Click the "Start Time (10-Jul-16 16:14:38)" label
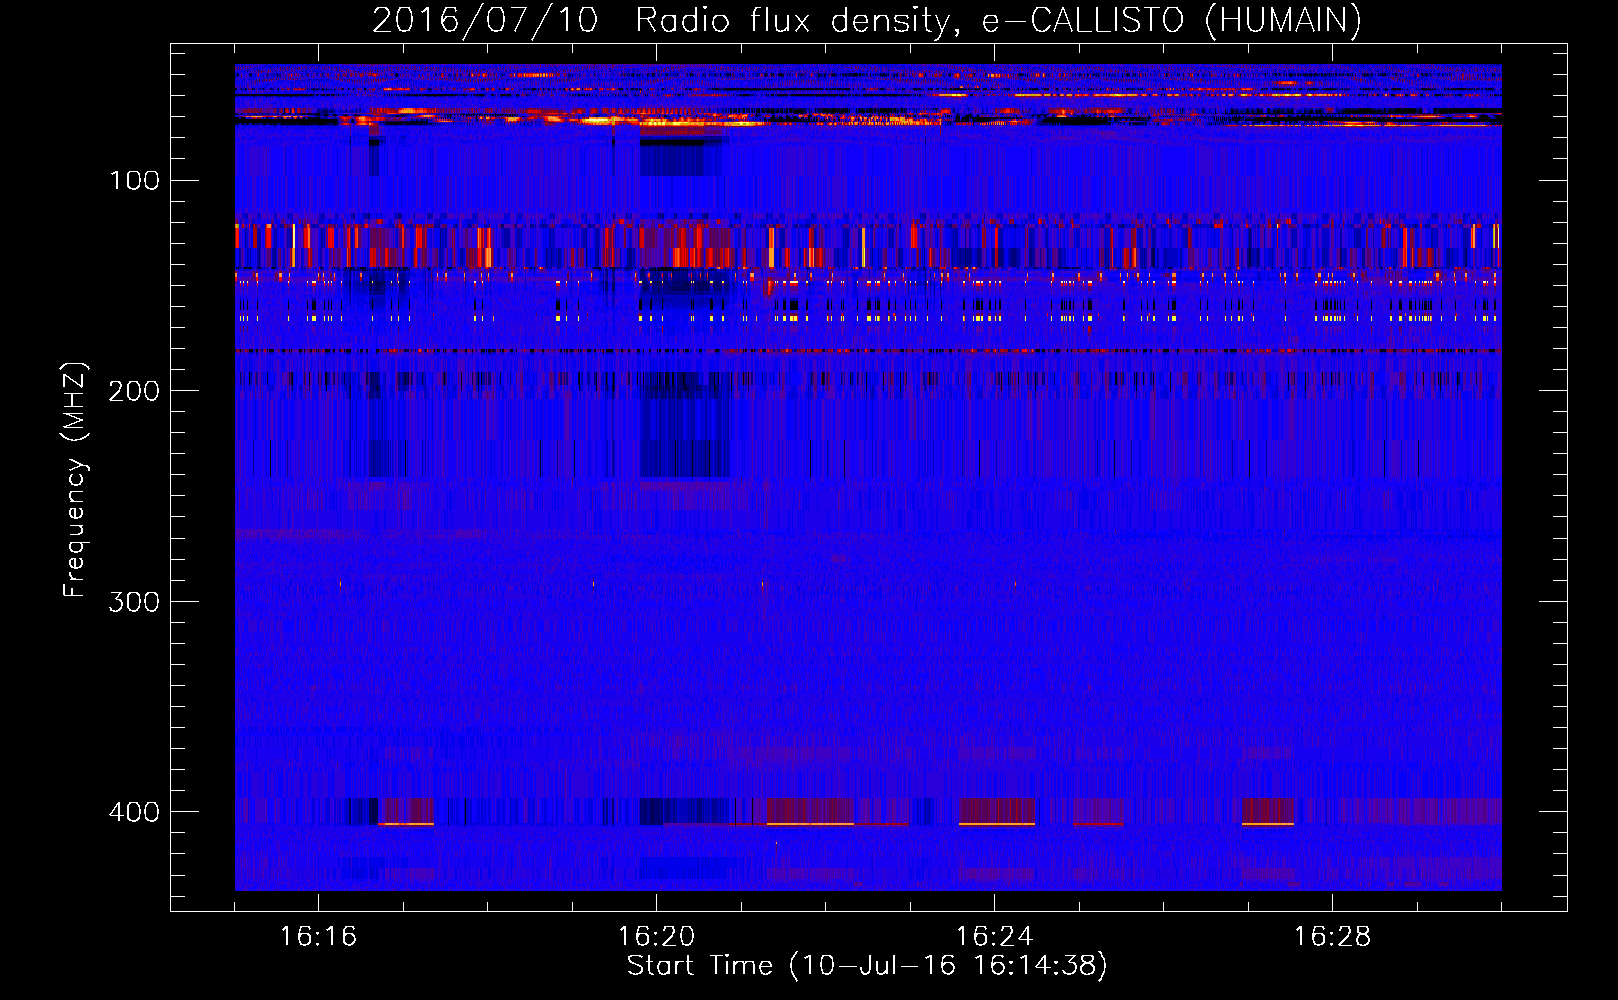This screenshot has width=1618, height=1000. click(x=867, y=966)
